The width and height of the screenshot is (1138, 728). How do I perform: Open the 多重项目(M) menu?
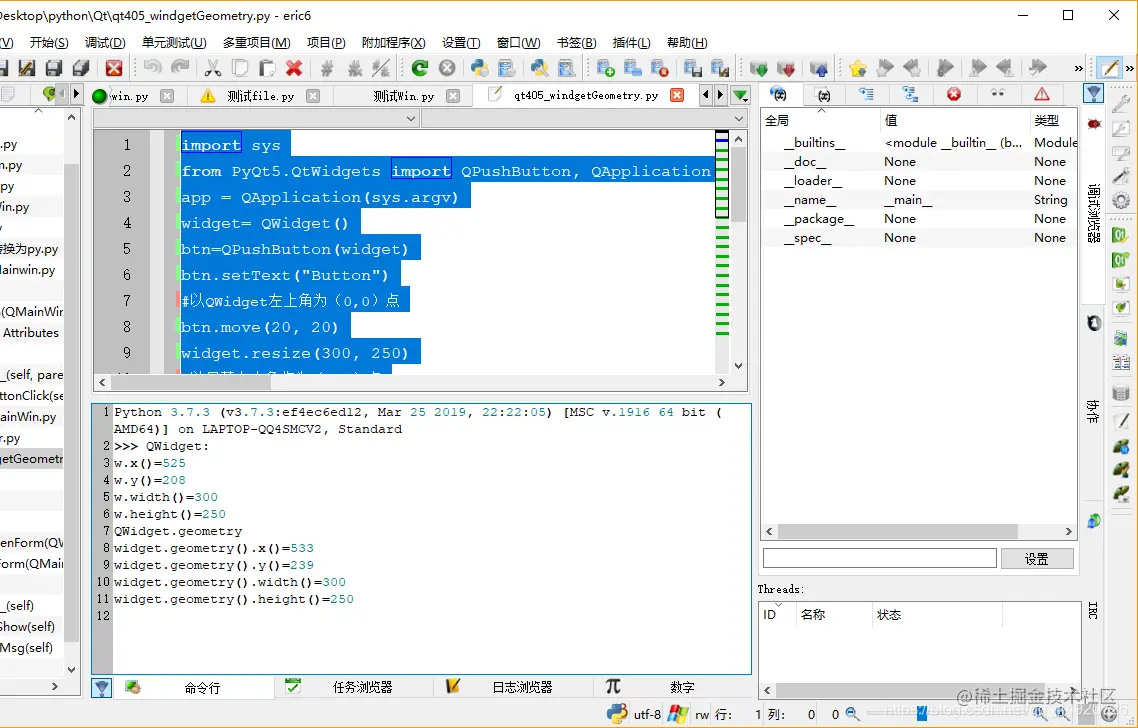point(256,43)
